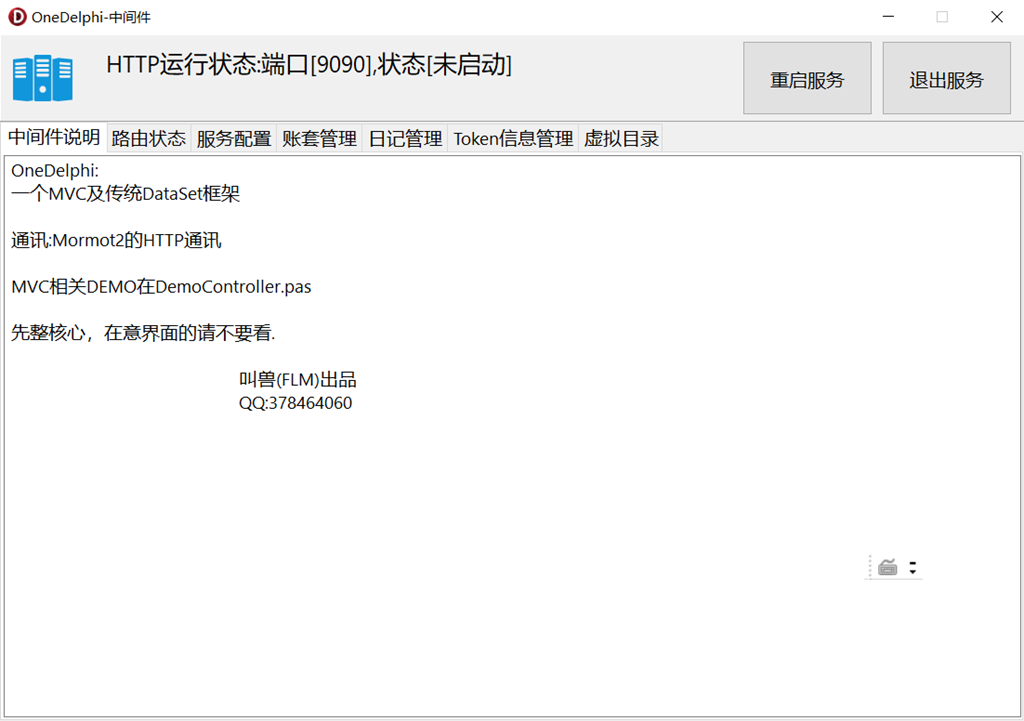
Task: Minimize the OneDelphi window
Action: click(888, 17)
